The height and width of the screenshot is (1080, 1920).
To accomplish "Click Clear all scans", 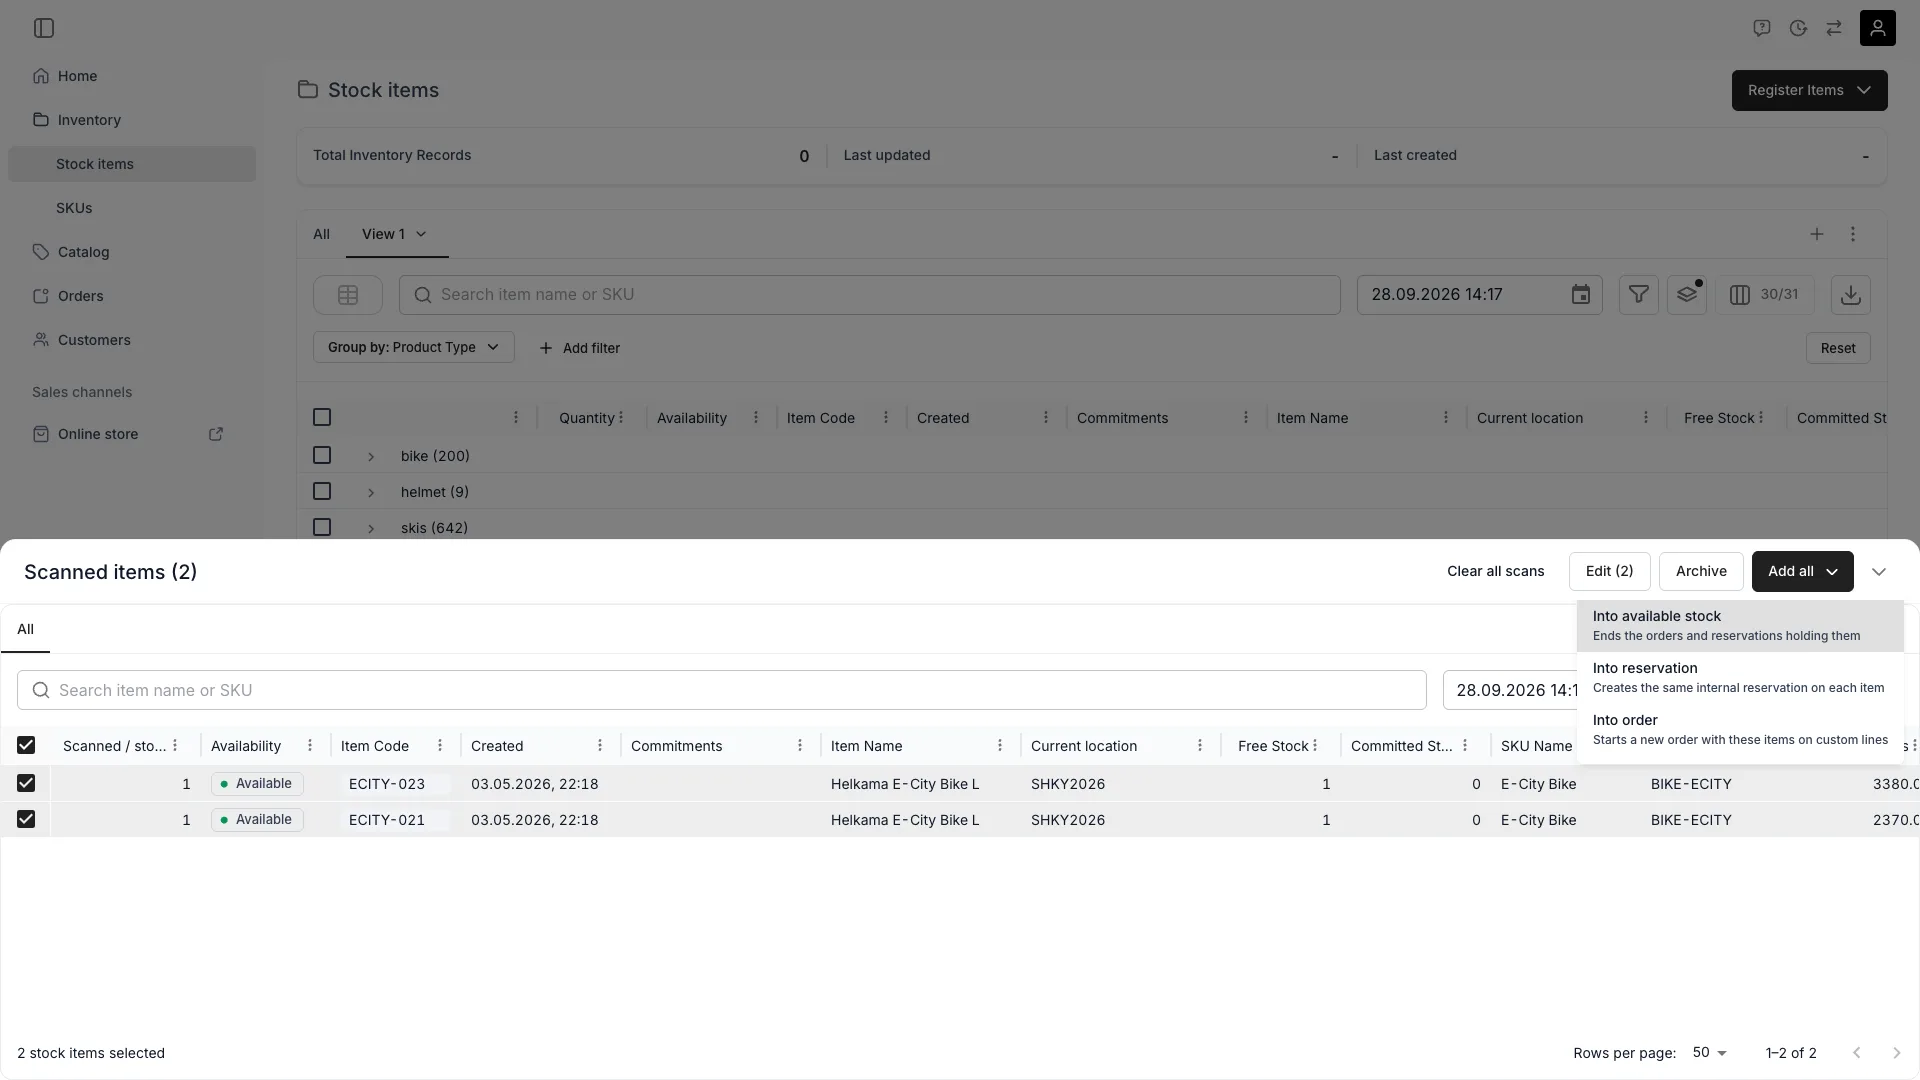I will (1495, 572).
